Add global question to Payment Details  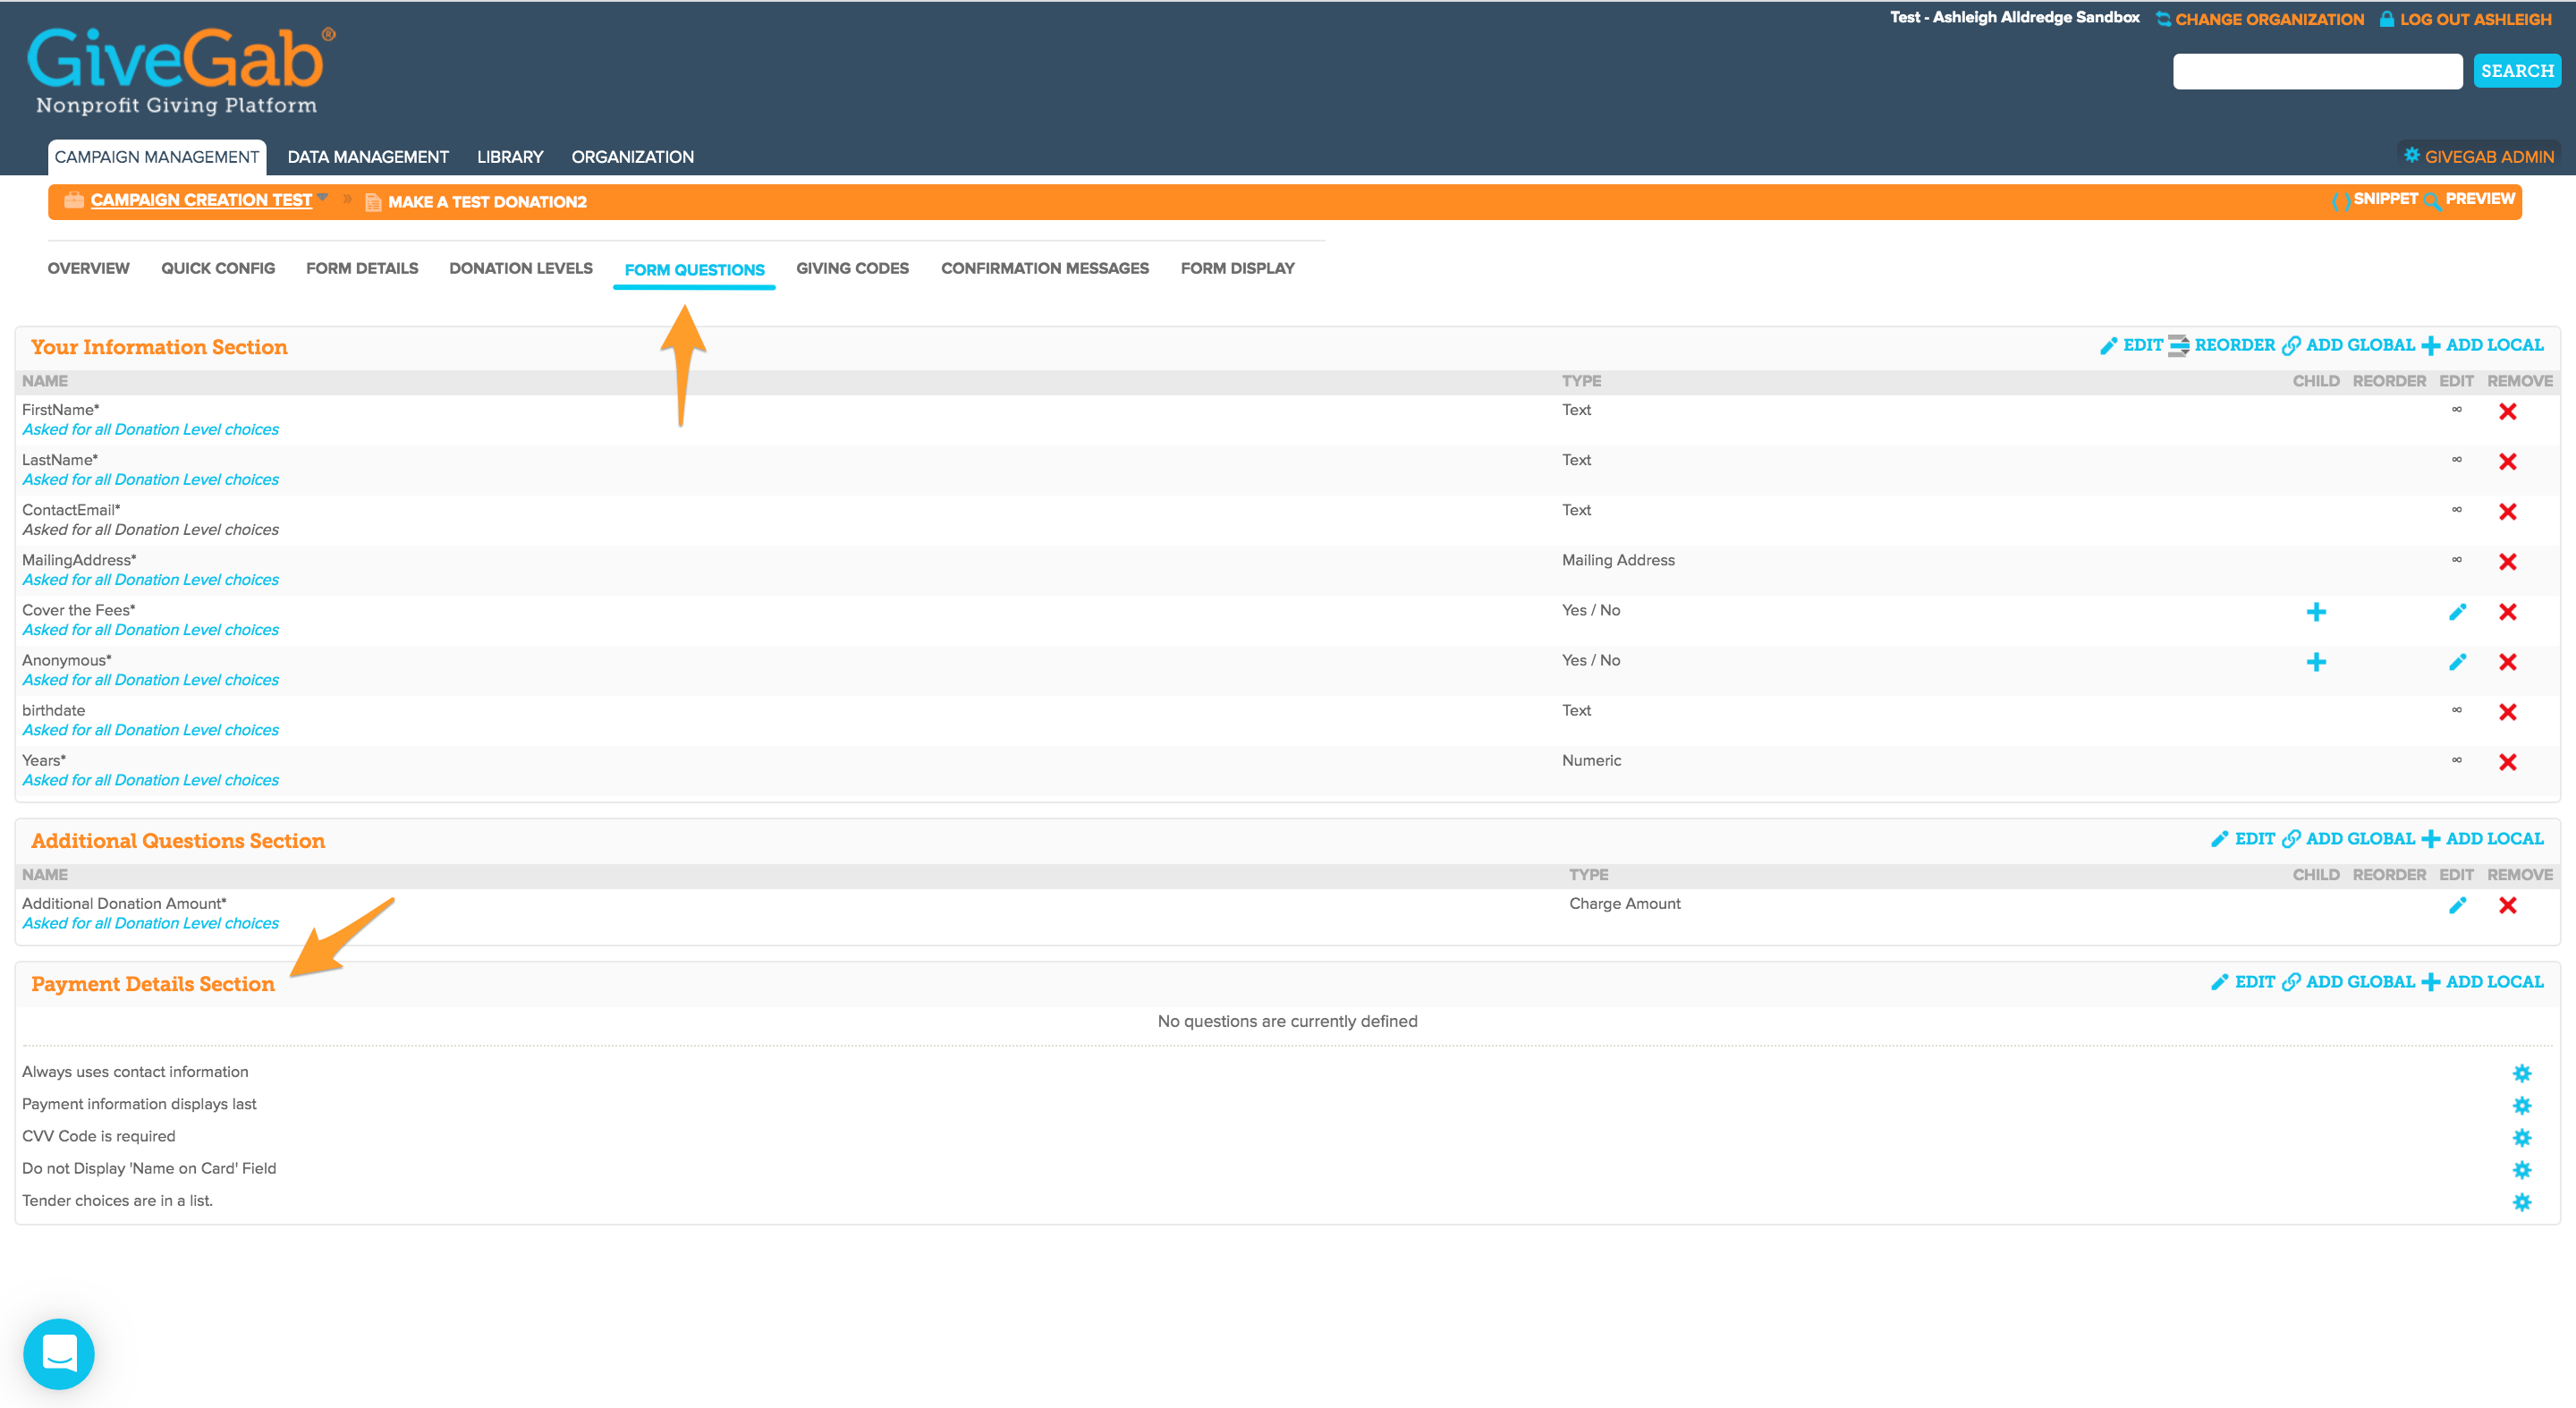[x=2348, y=982]
